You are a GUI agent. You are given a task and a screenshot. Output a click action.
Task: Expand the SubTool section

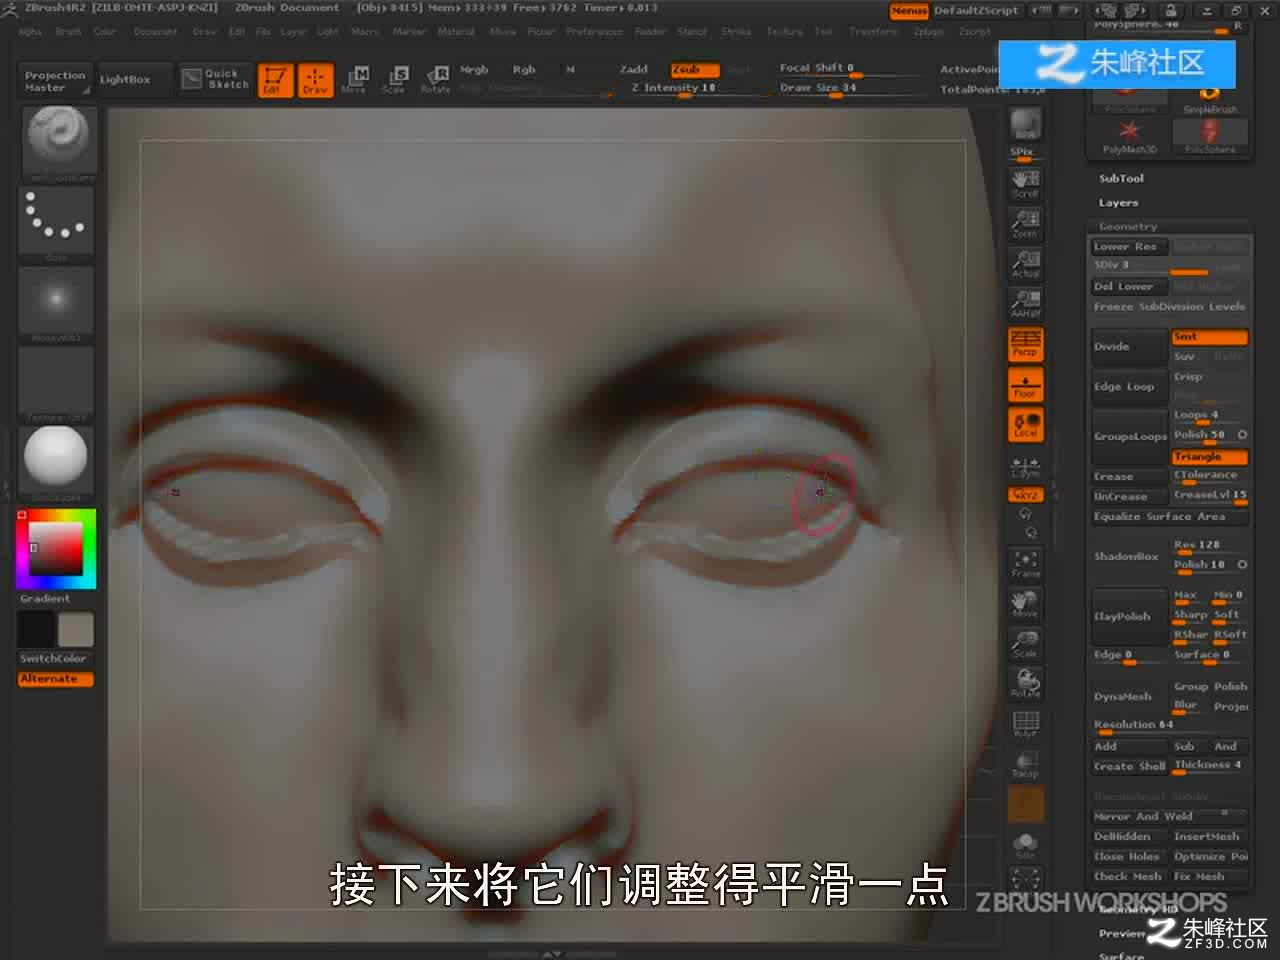1121,179
